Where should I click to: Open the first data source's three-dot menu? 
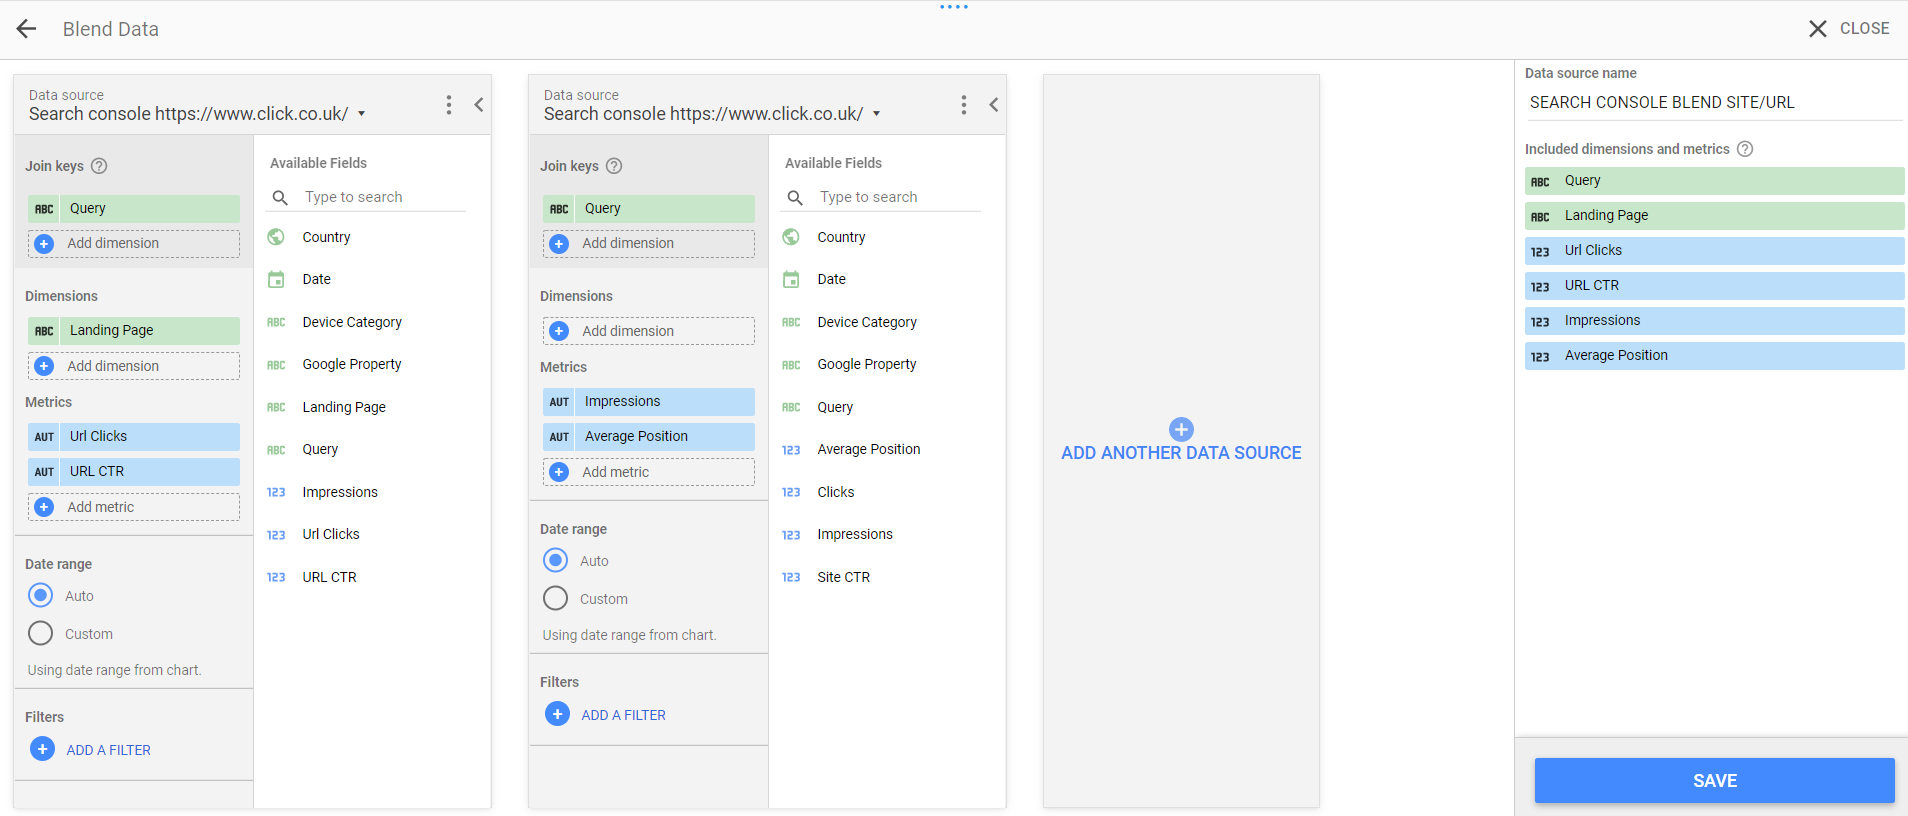(449, 105)
